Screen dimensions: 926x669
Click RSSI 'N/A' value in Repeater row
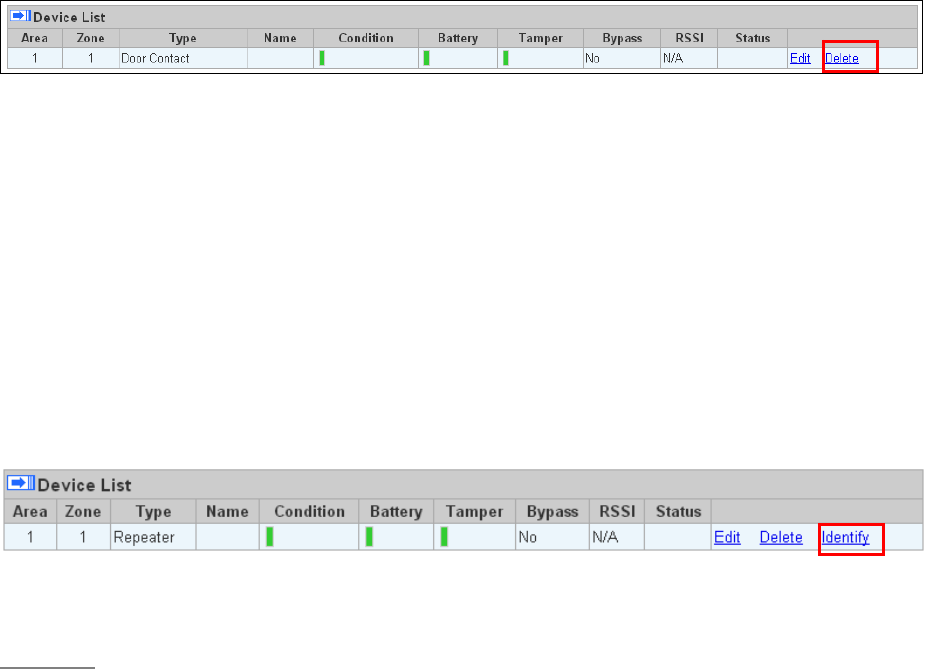pyautogui.click(x=605, y=537)
